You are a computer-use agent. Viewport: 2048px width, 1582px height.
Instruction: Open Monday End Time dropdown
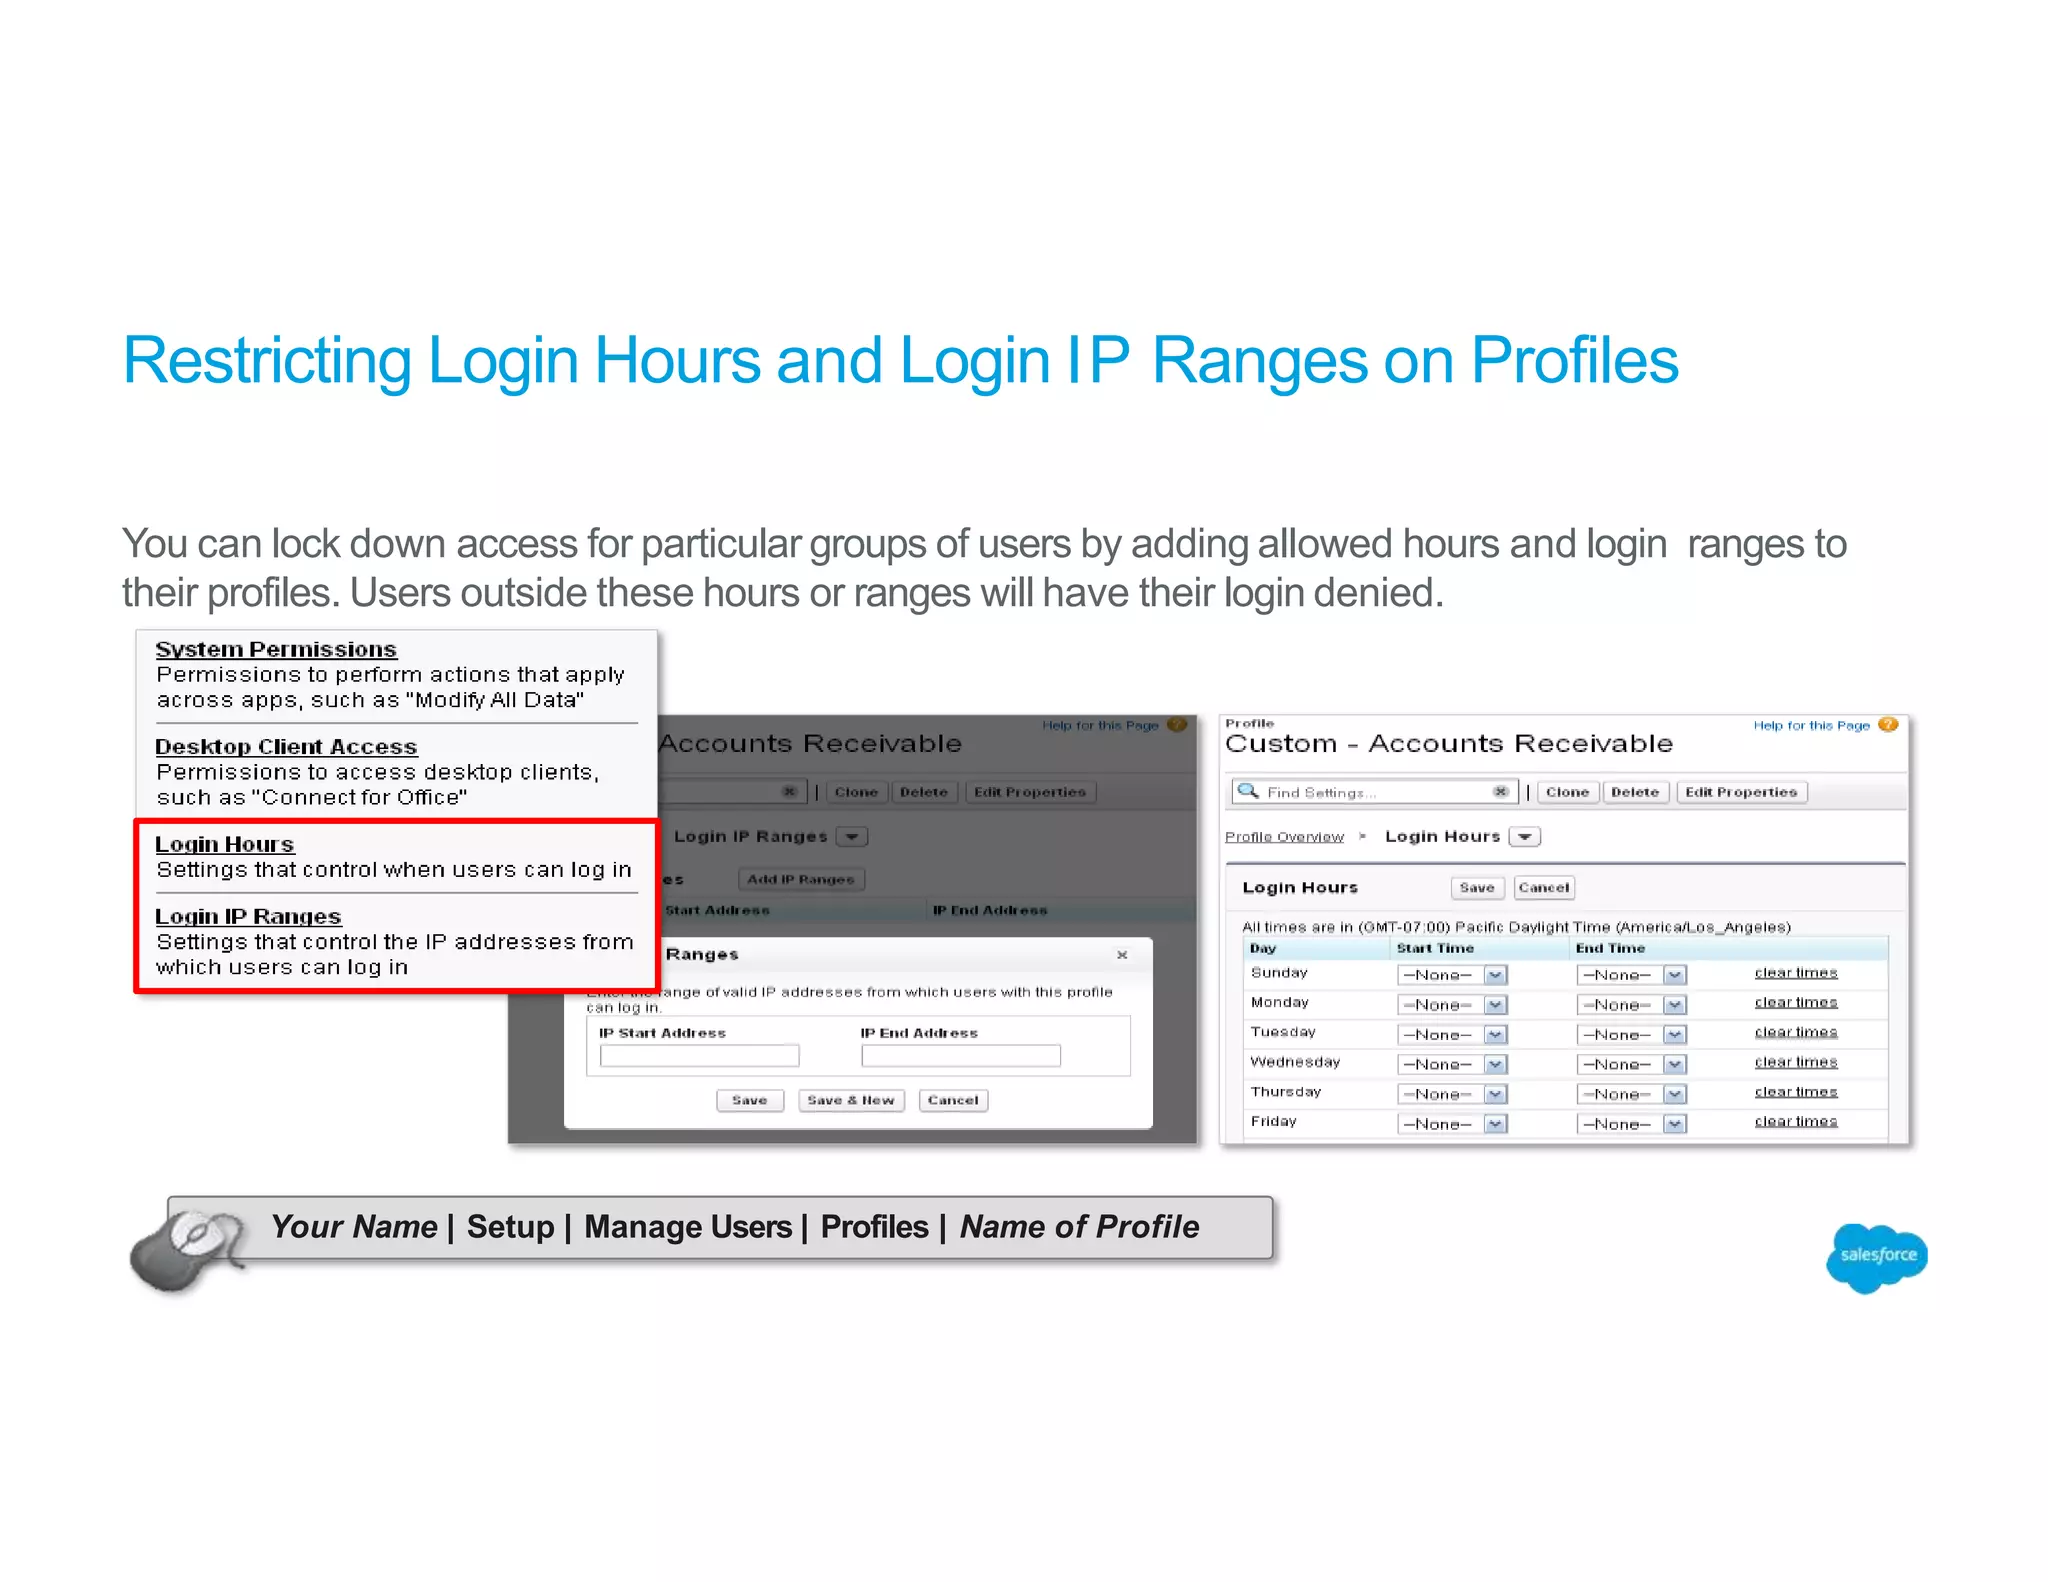point(1632,1005)
